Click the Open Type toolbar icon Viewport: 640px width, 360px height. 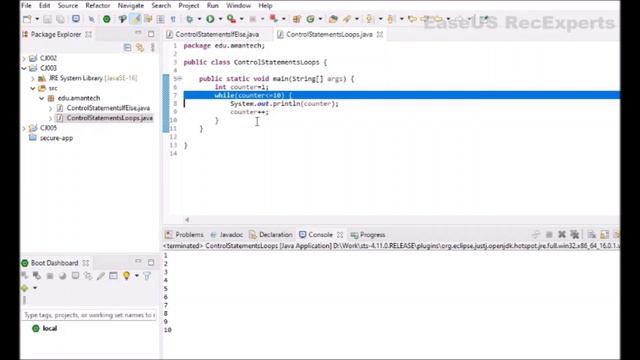[333, 19]
